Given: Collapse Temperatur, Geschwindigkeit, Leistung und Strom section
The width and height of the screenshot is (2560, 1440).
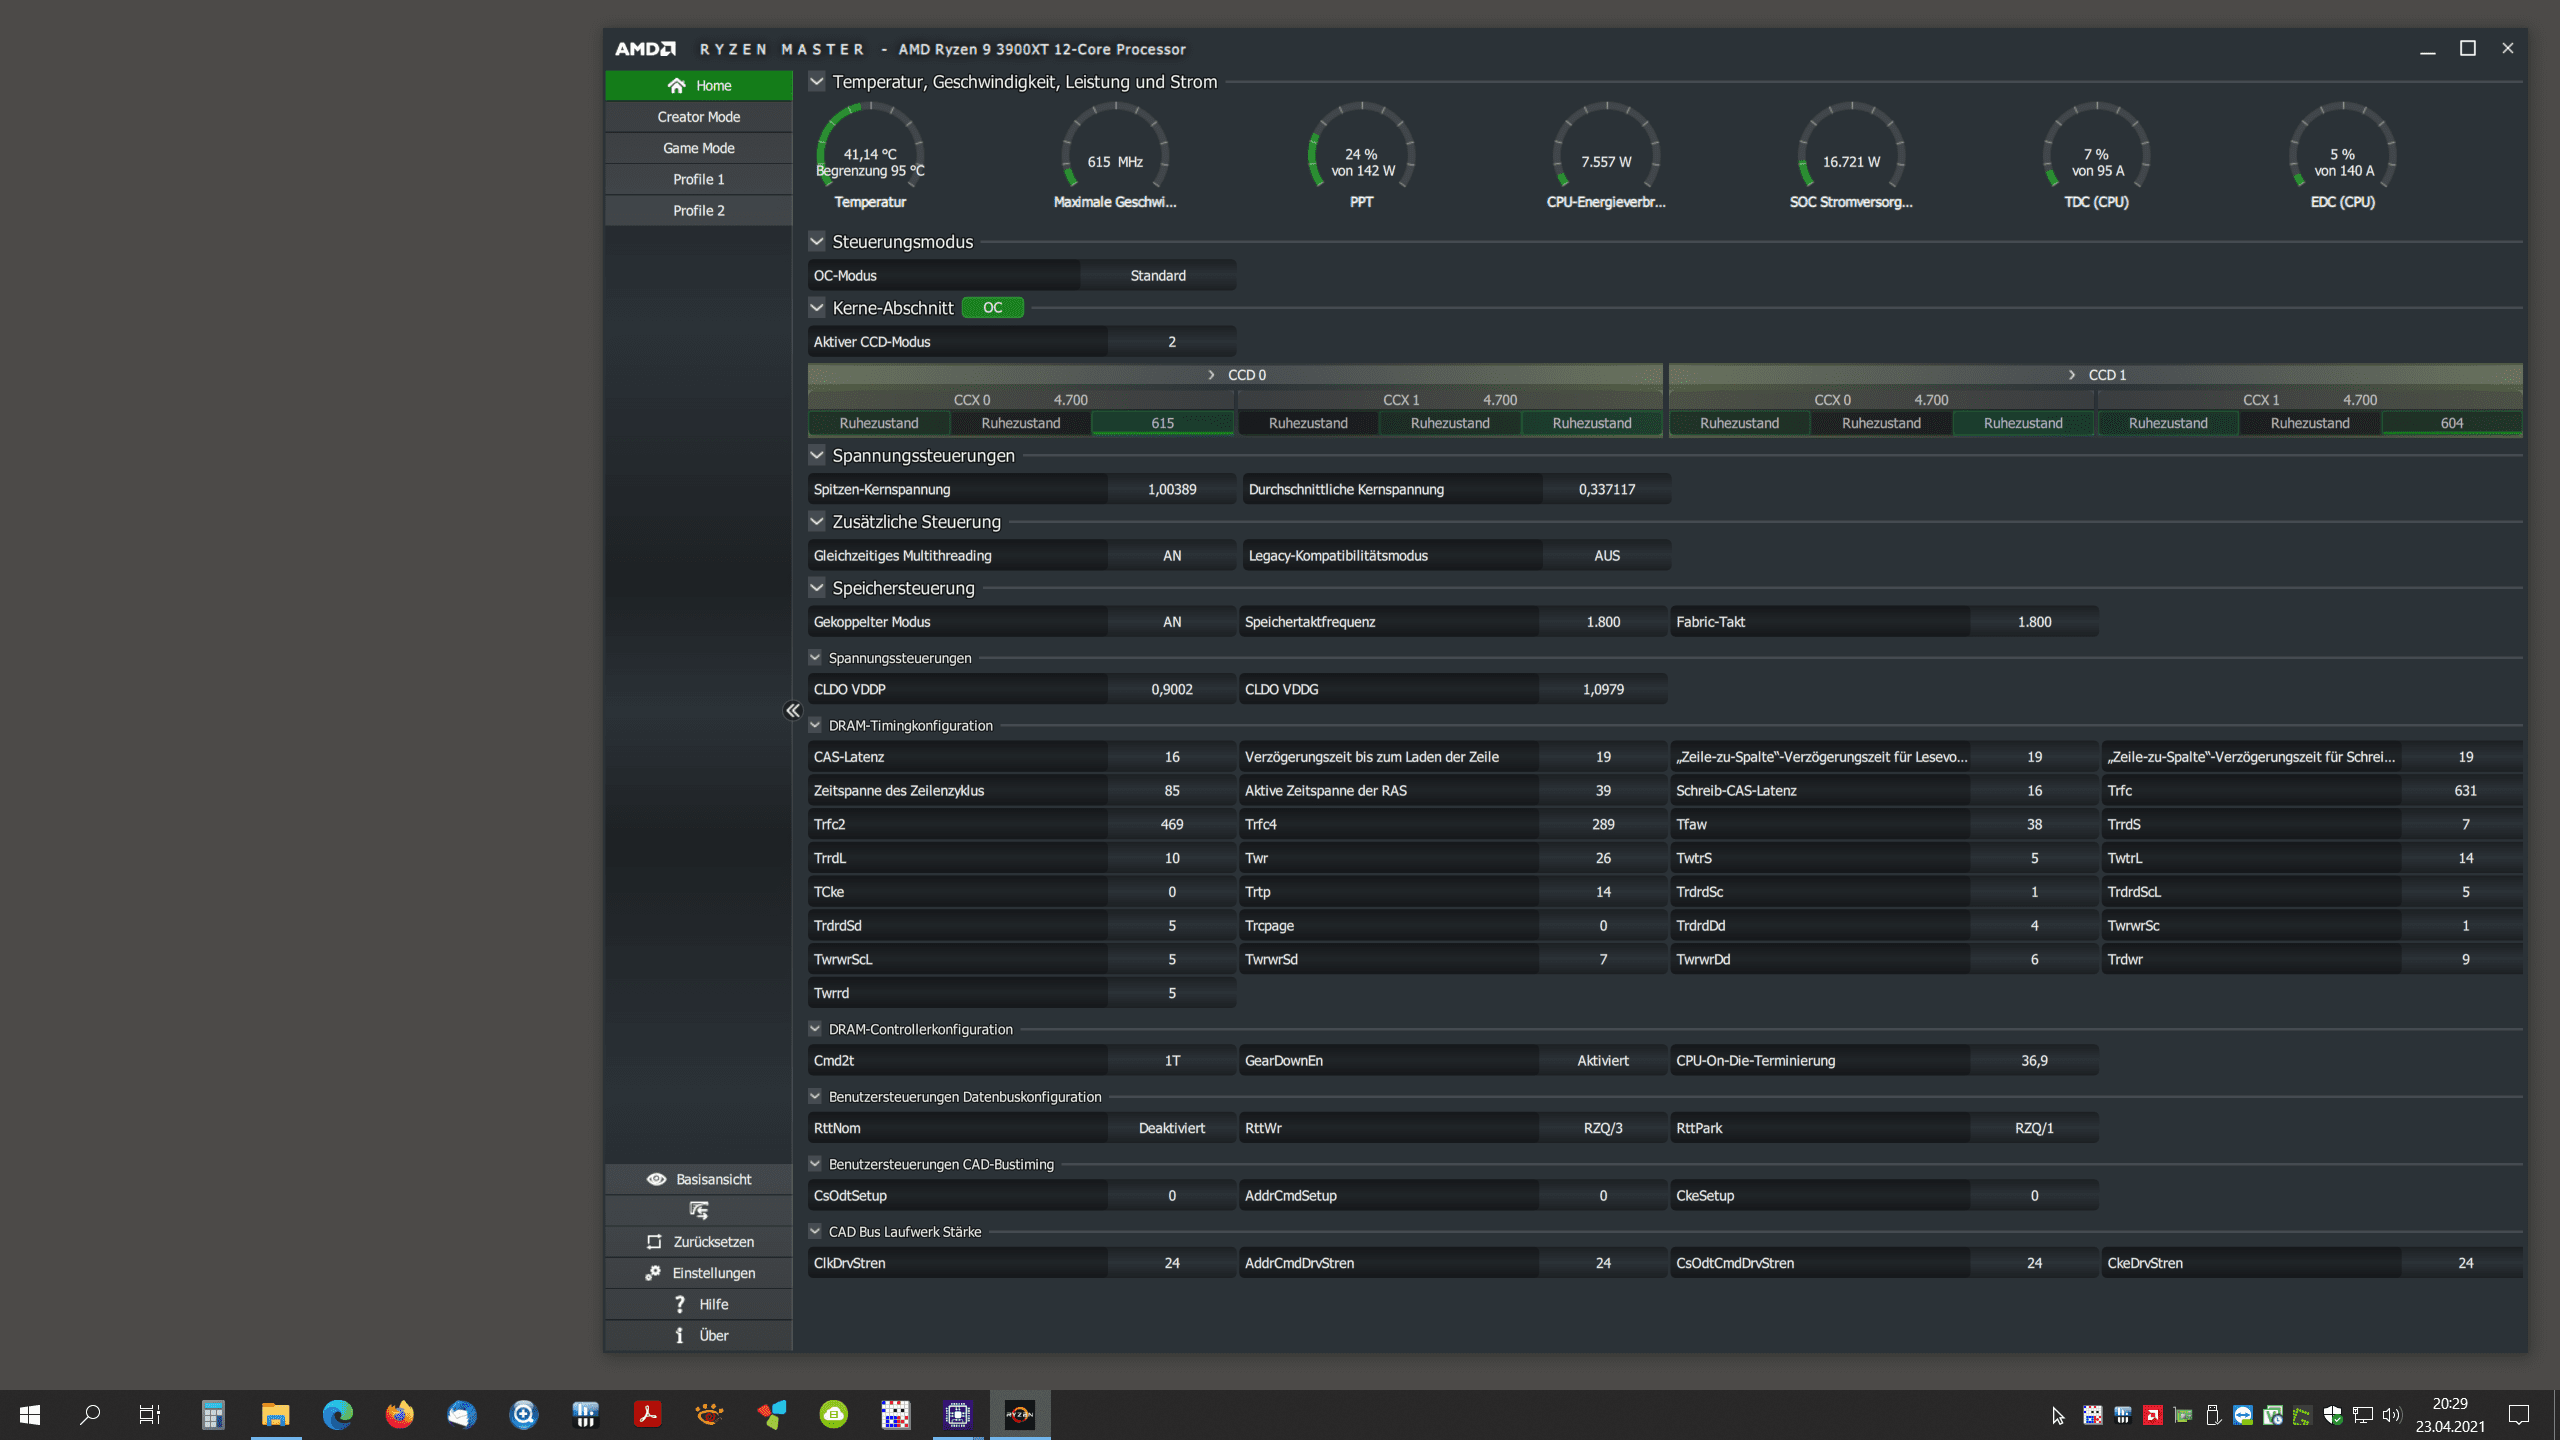Looking at the screenshot, I should pos(817,81).
